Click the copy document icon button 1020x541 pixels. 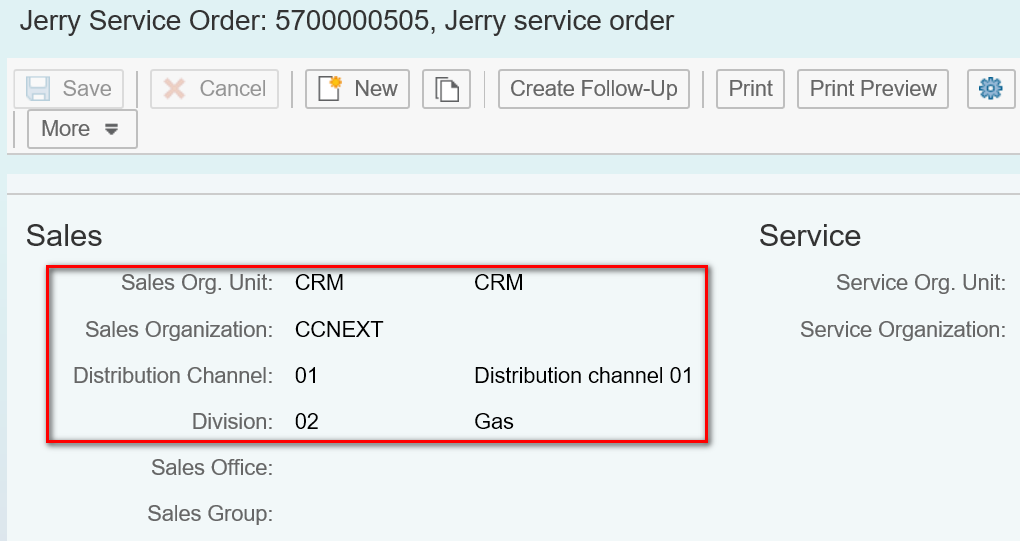point(446,89)
